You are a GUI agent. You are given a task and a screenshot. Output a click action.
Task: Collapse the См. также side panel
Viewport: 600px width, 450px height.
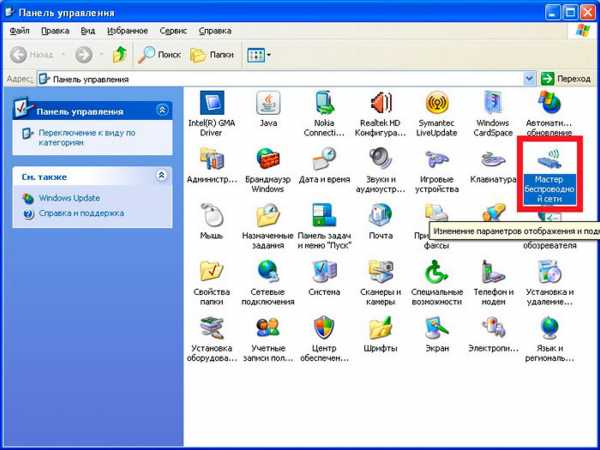162,176
